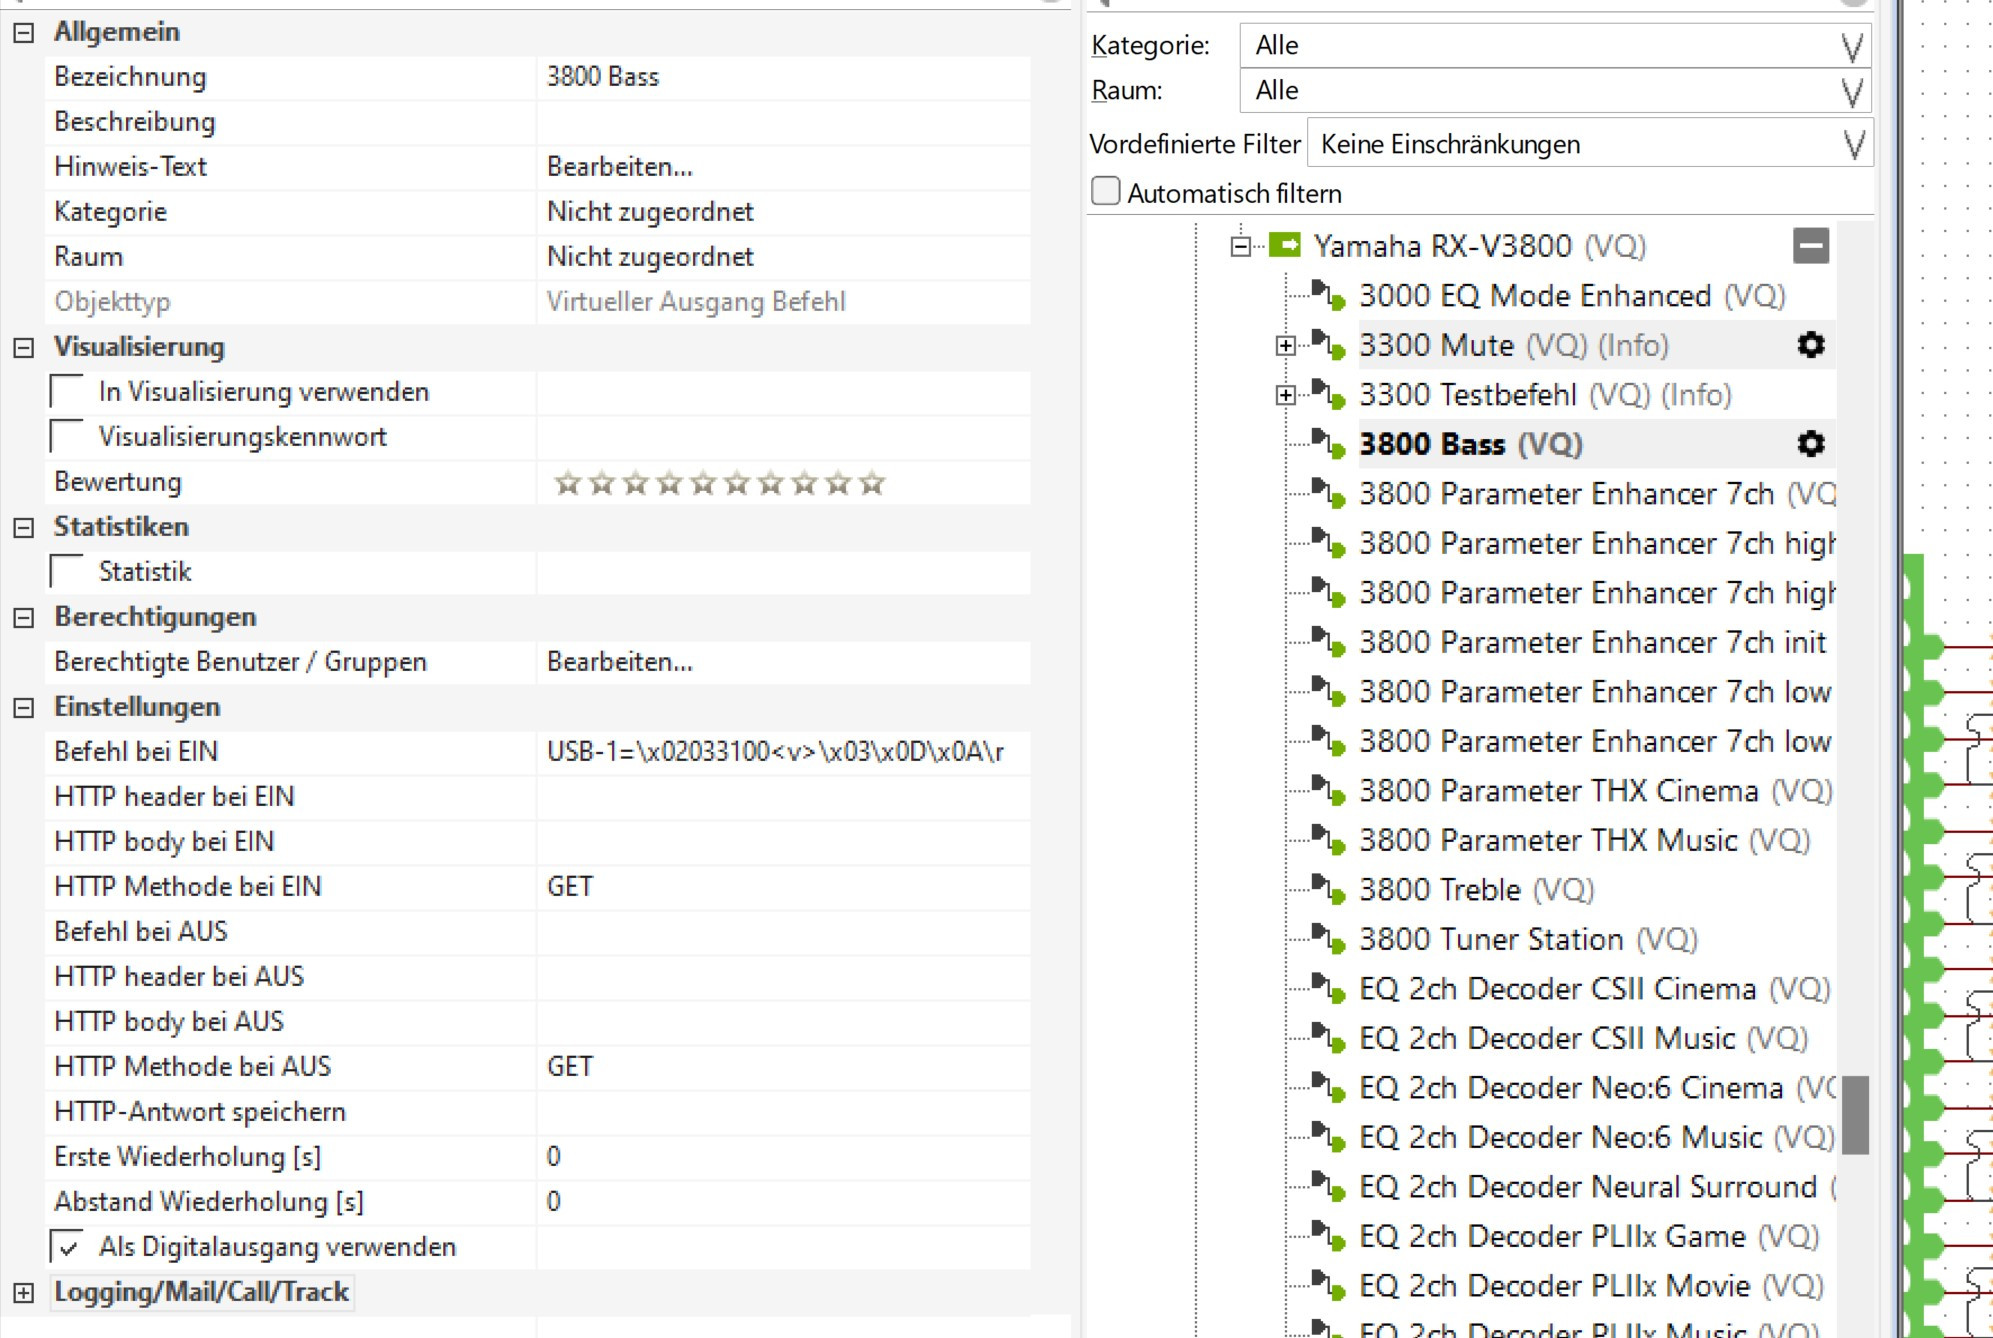Click Bearbeiten... for Berechtigte Benutzer
Image resolution: width=1993 pixels, height=1338 pixels.
620,662
